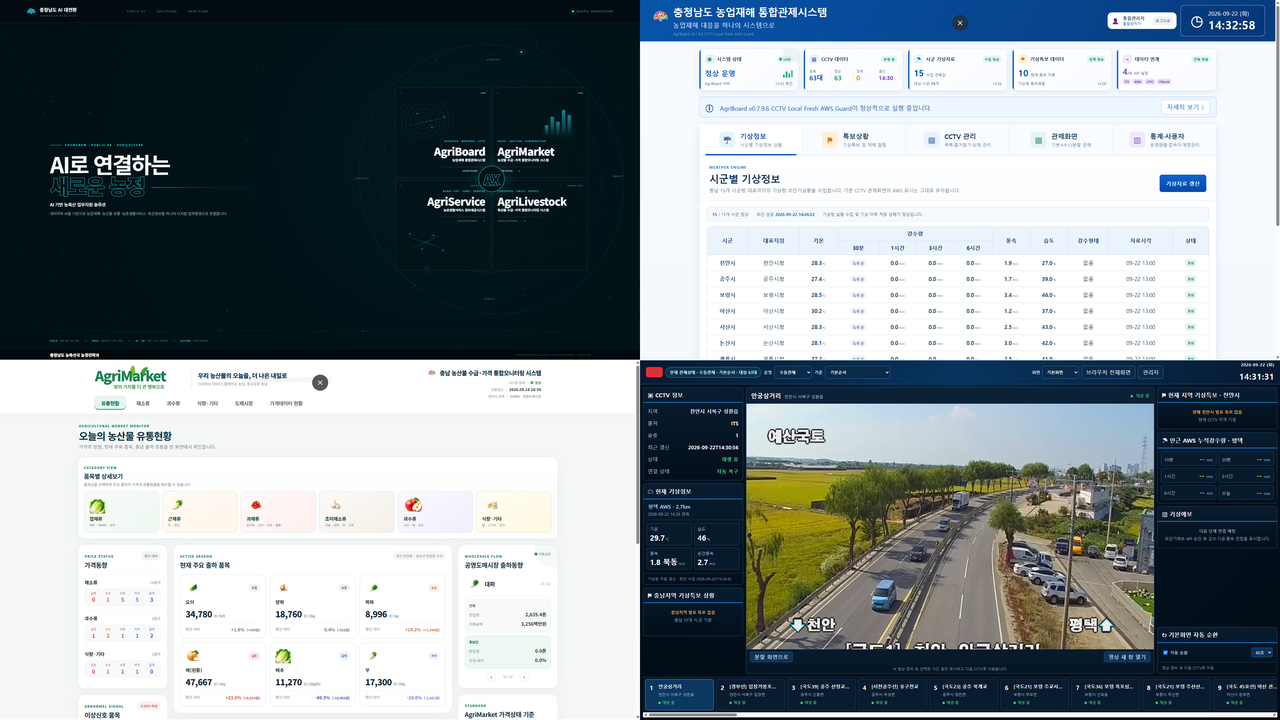The image size is (1280, 720).
Task: Select camera 4 유구천교 in the list
Action: (x=894, y=694)
